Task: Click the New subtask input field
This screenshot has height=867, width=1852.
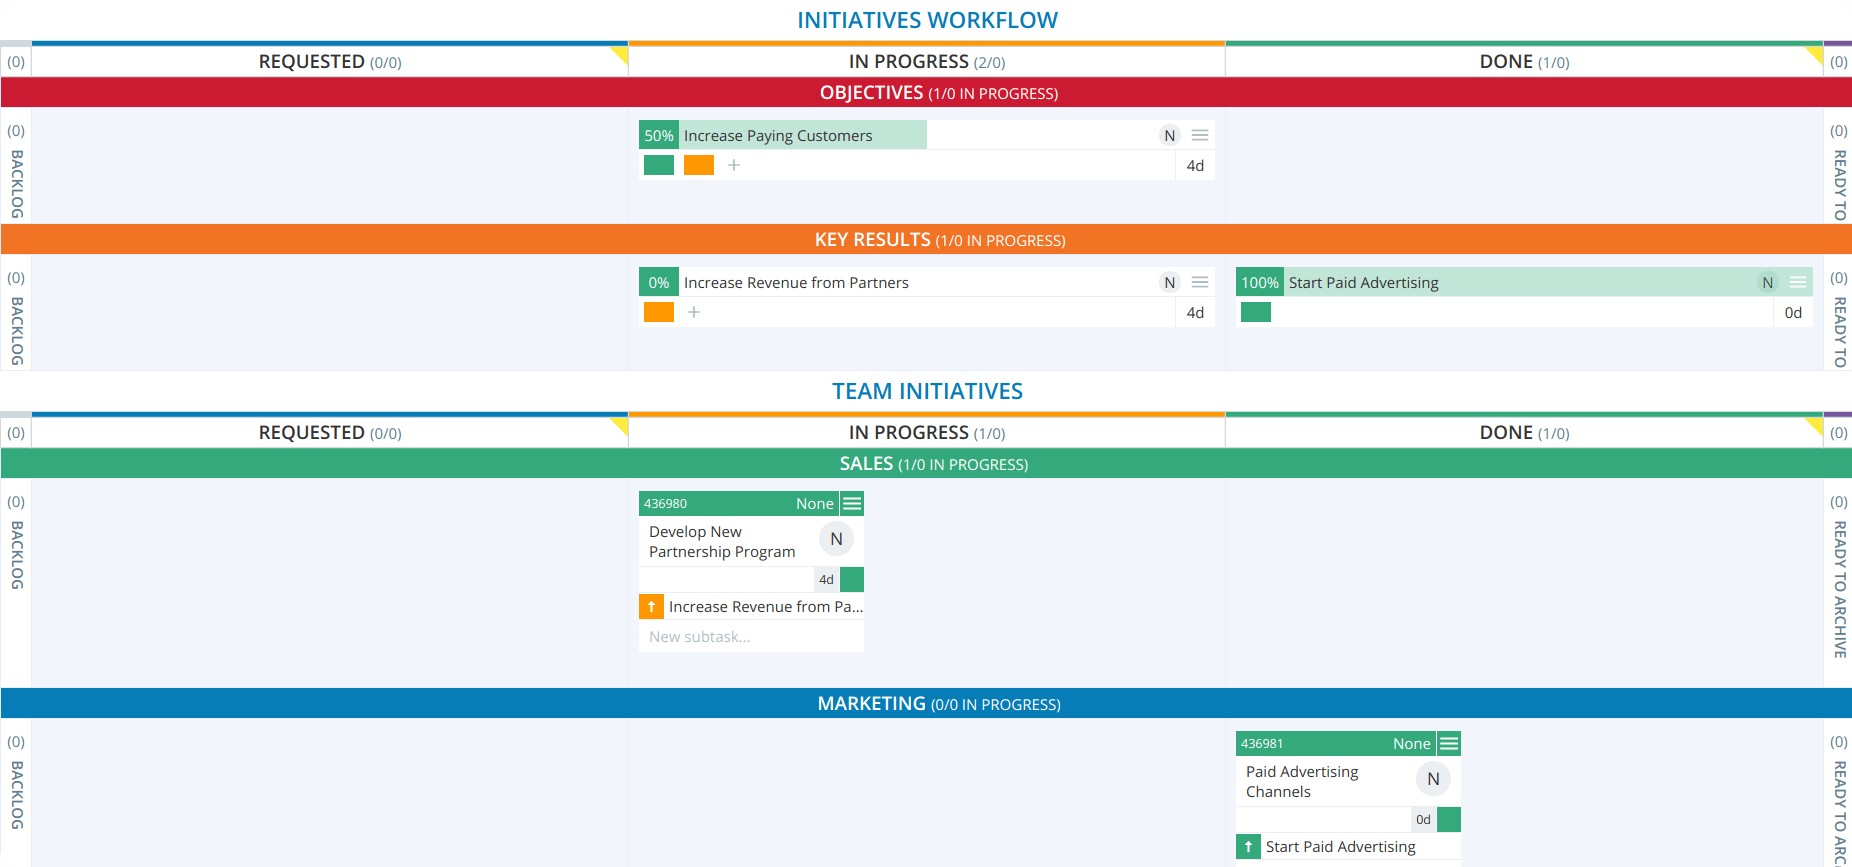Action: [x=750, y=637]
